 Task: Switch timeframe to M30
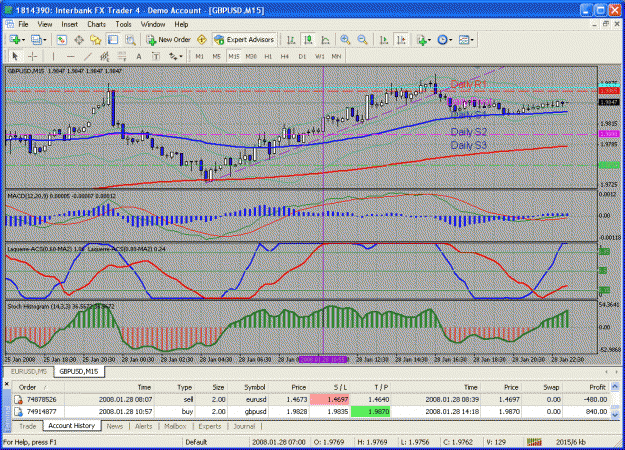coord(251,57)
